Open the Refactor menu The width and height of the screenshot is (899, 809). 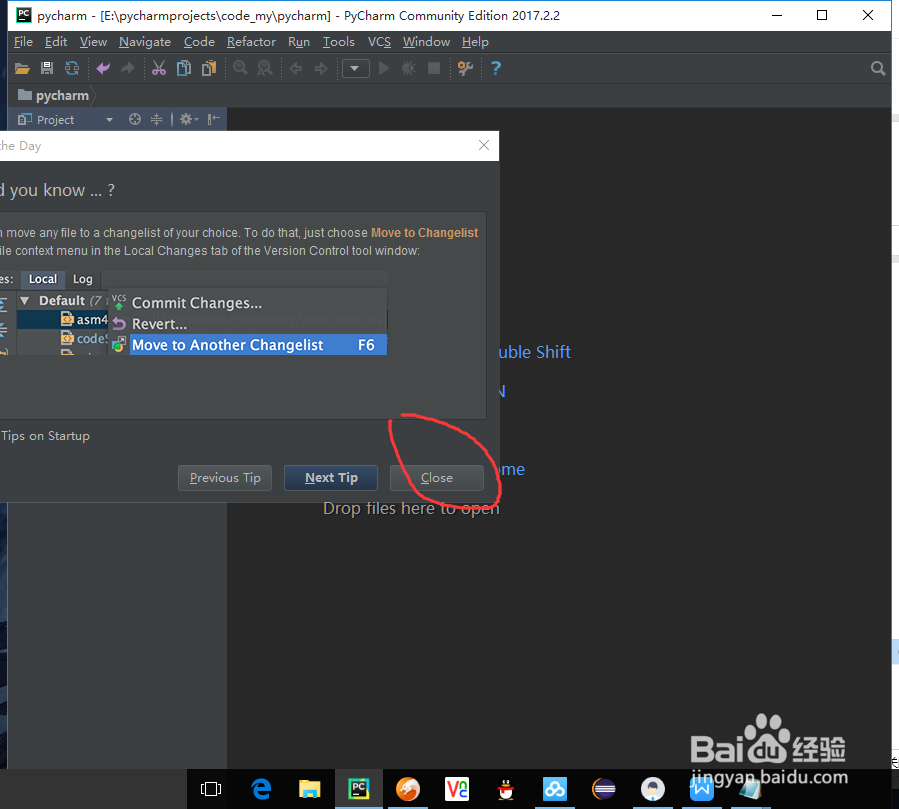[251, 42]
